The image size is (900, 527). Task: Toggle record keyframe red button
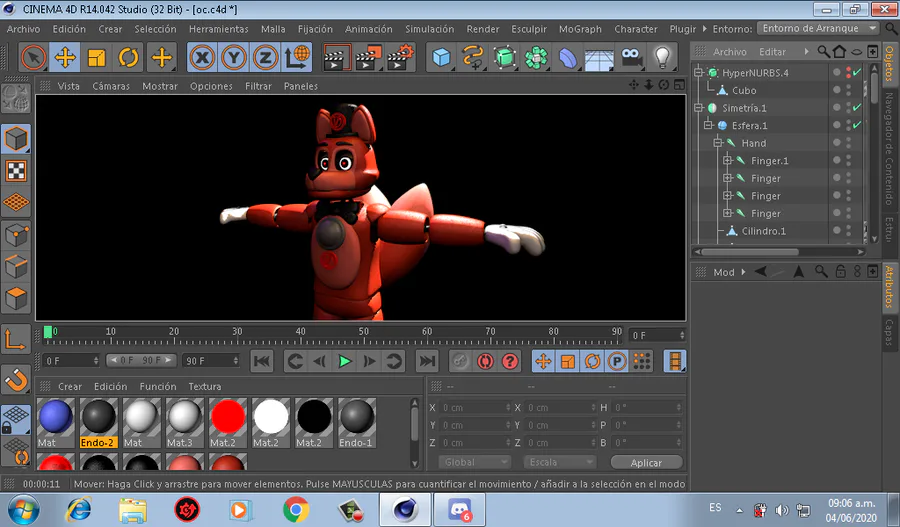485,361
